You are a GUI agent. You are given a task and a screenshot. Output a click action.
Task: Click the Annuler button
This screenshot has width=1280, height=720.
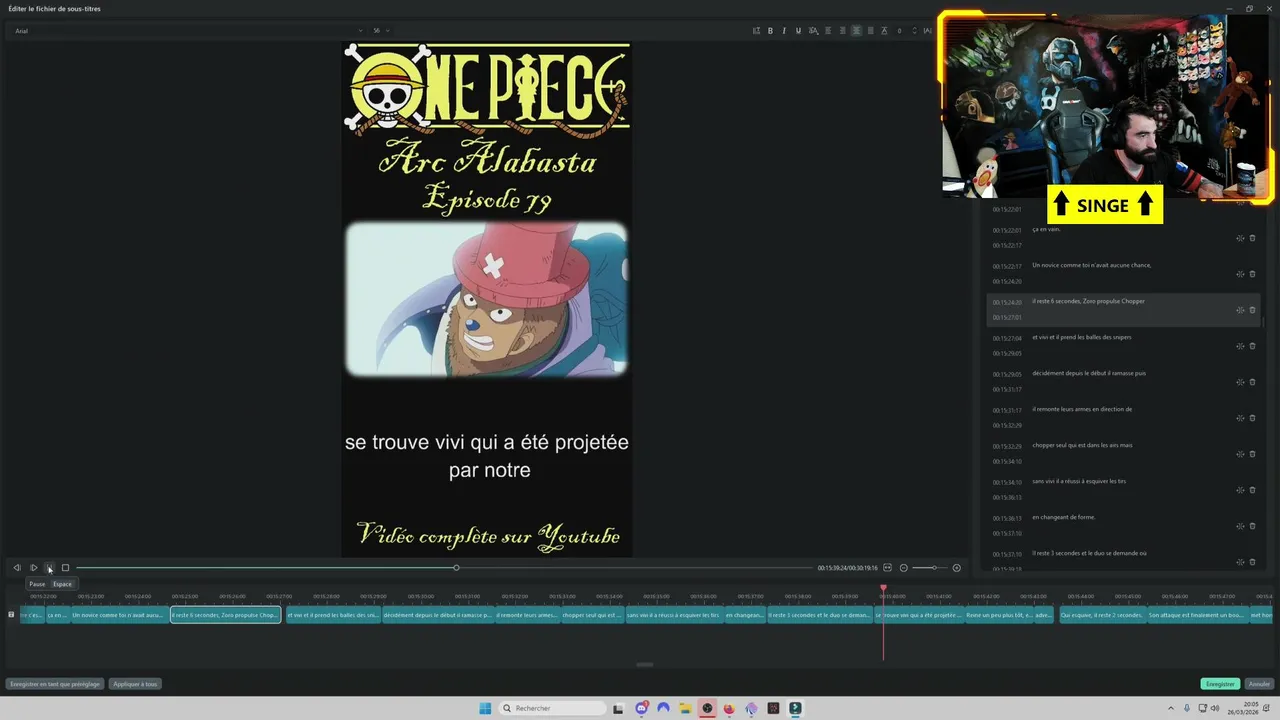pos(1258,684)
